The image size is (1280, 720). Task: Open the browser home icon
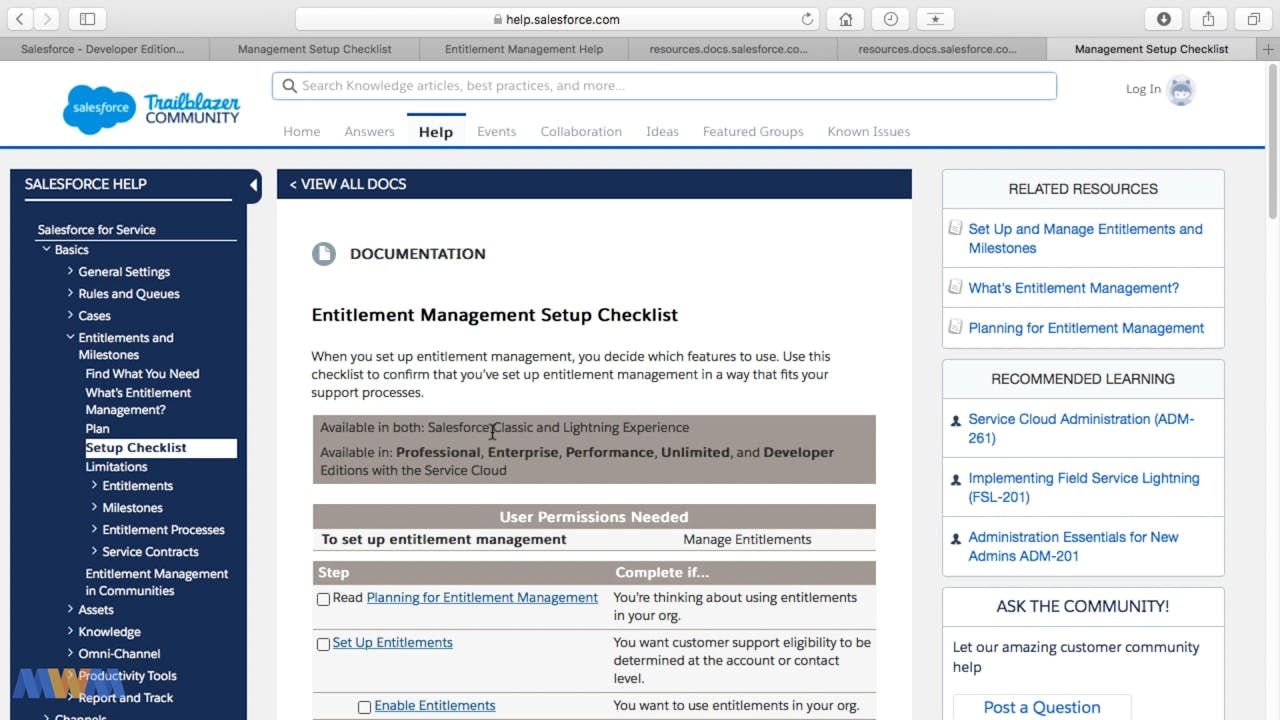pos(846,19)
